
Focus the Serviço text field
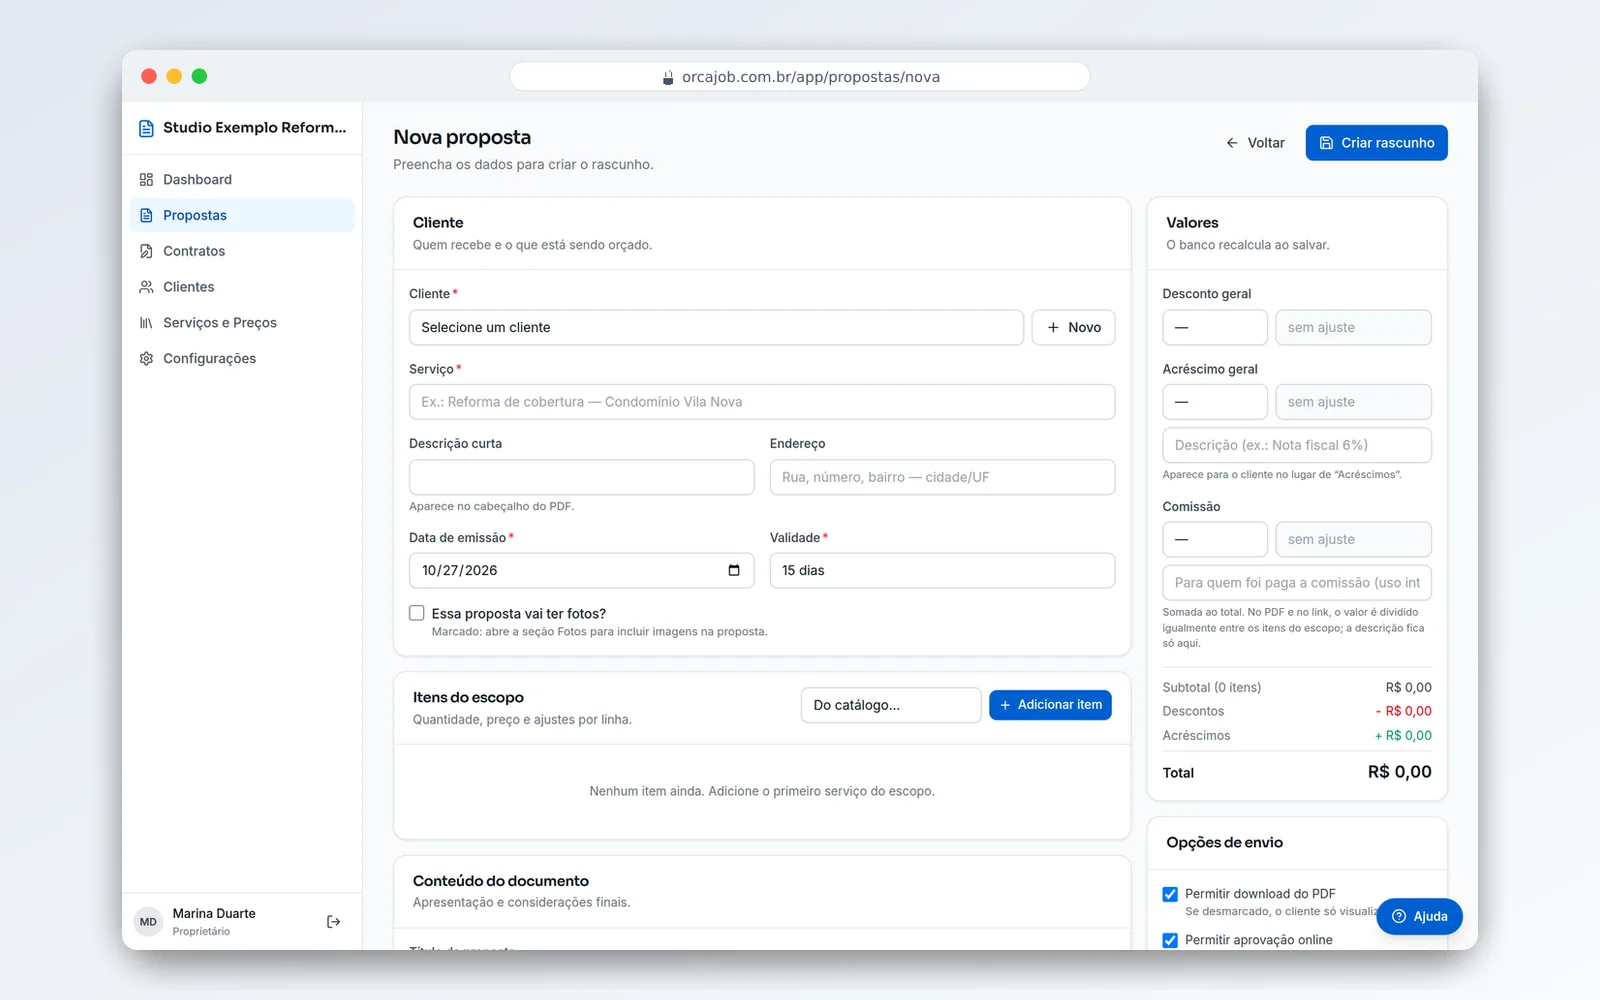coord(762,402)
